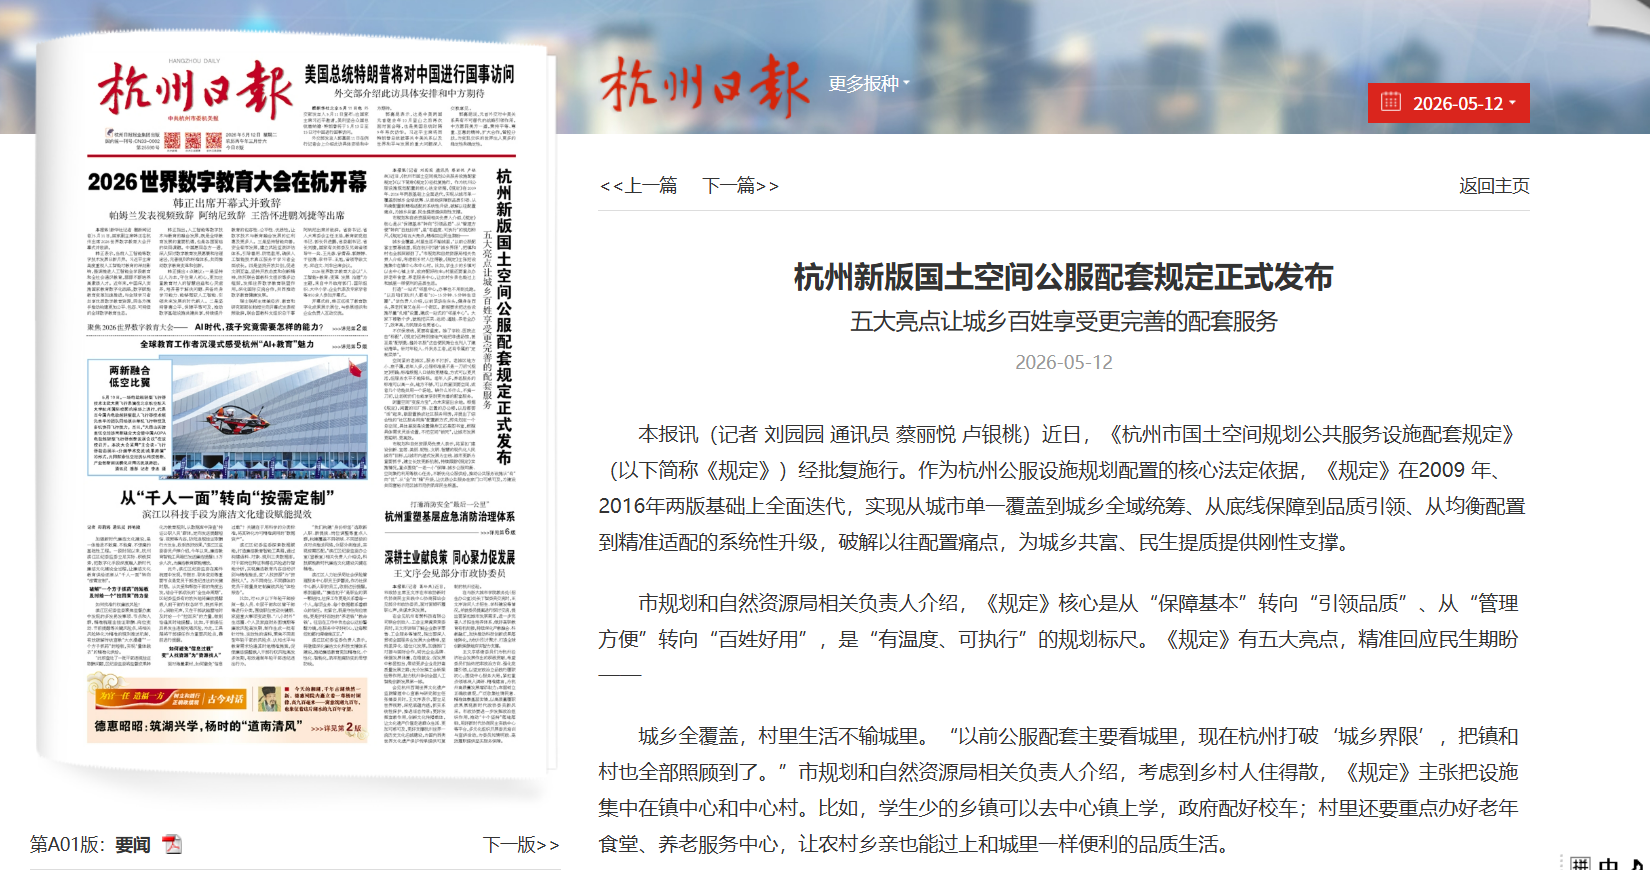Click the article title 杭州新版国土空间公服配套规定正式发布

(x=1064, y=277)
